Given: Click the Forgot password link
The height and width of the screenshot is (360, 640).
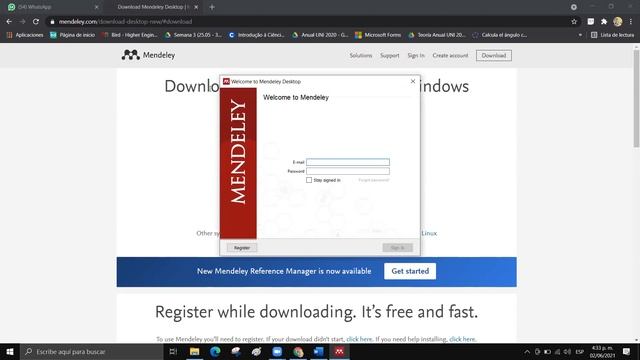Looking at the screenshot, I should click(x=374, y=180).
